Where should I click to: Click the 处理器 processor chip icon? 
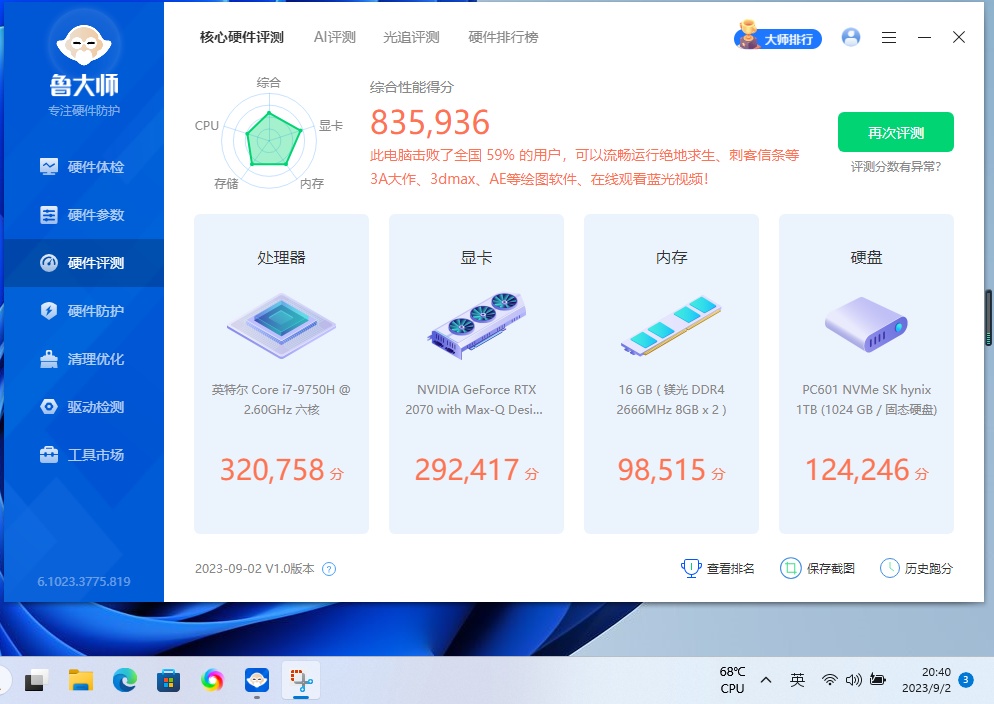point(281,326)
